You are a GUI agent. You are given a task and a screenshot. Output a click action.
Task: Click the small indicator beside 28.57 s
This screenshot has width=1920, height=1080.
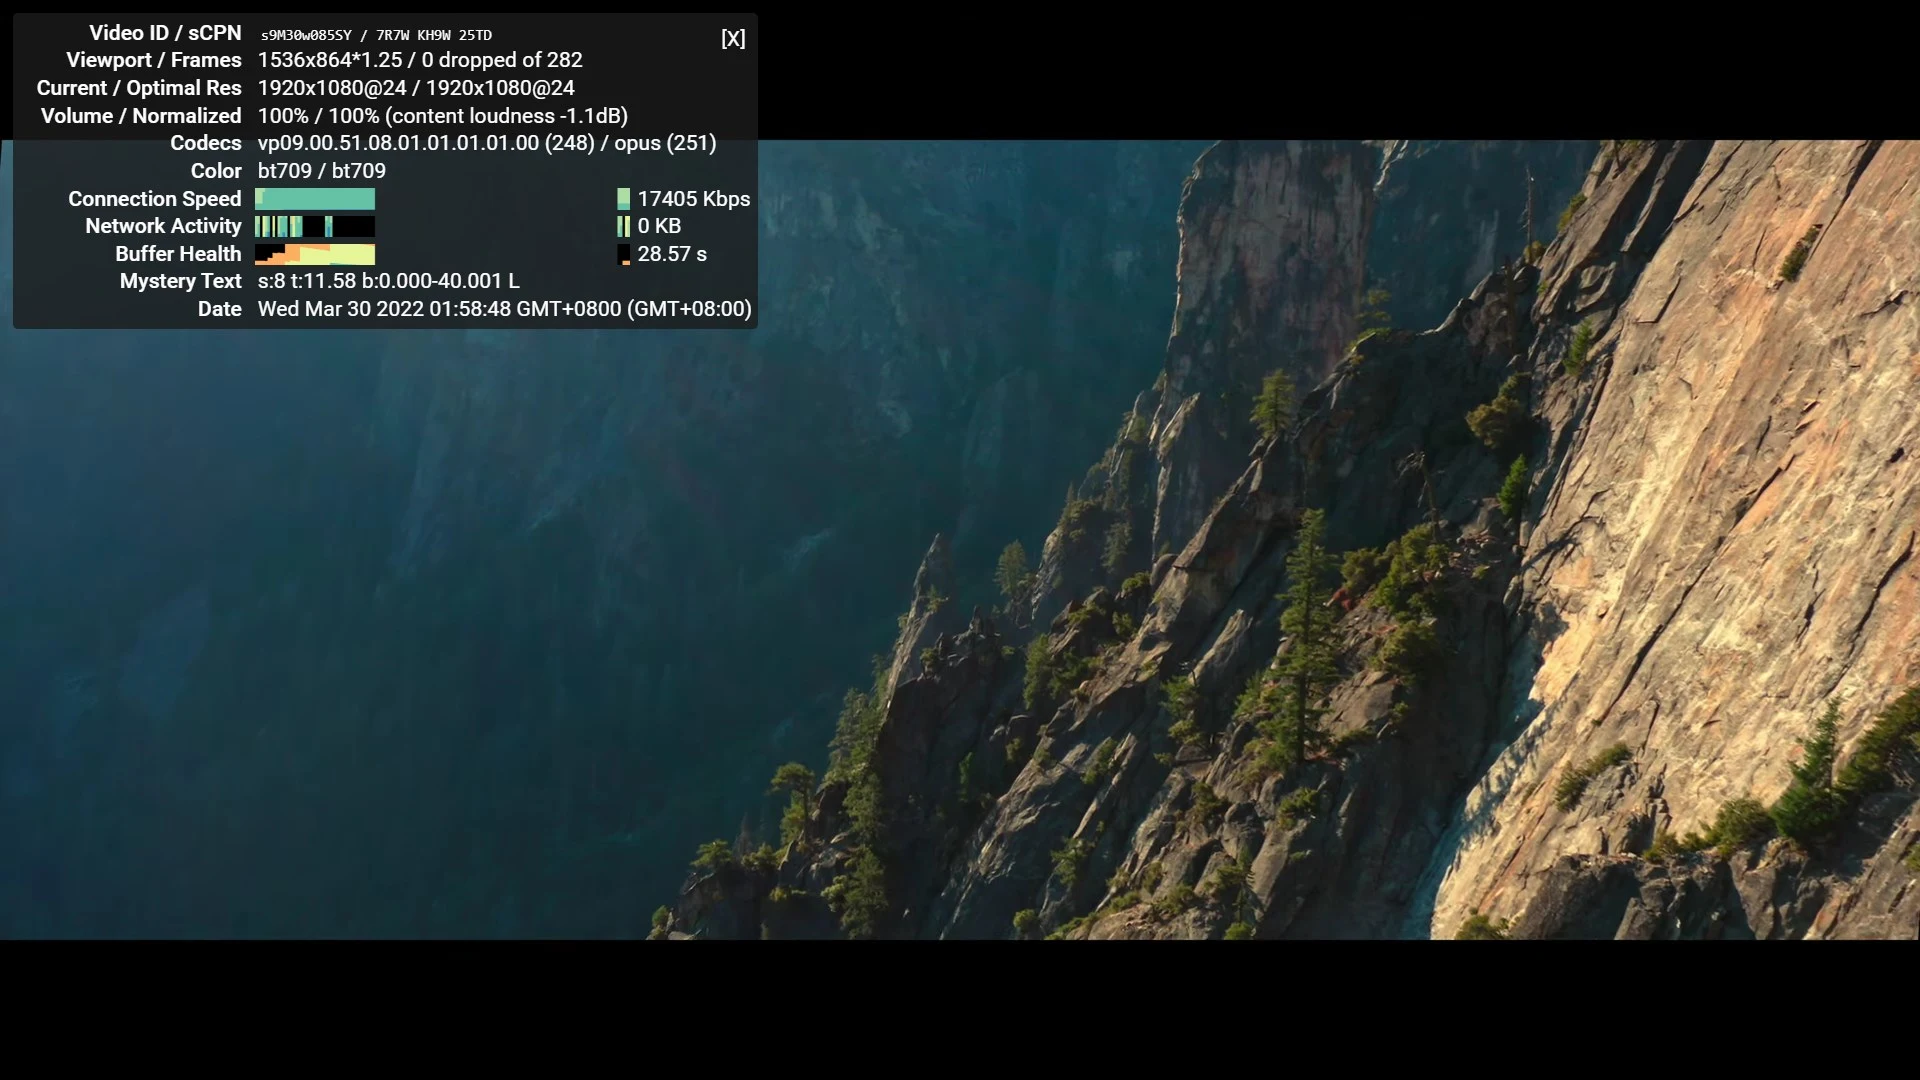pos(624,254)
